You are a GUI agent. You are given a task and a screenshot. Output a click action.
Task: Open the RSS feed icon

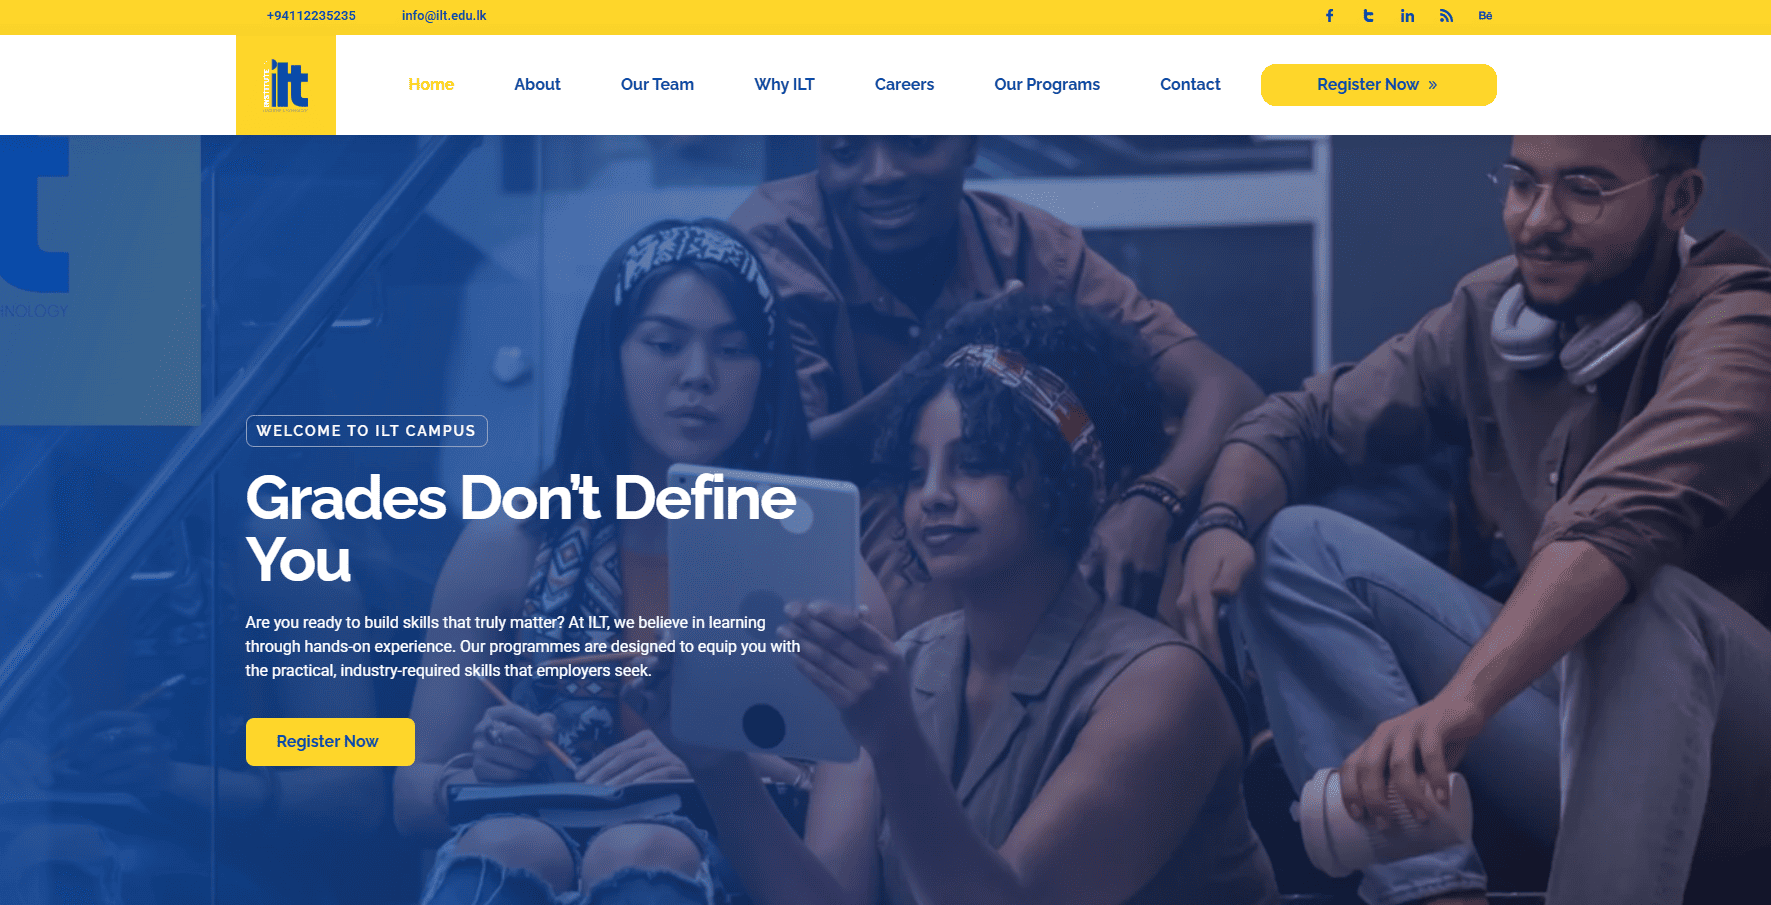pyautogui.click(x=1446, y=16)
